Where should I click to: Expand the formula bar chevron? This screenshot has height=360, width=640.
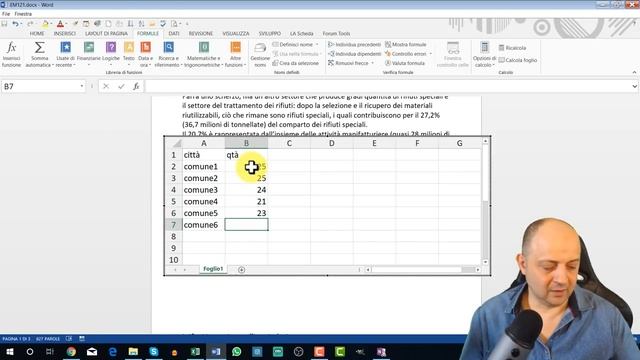pos(634,86)
